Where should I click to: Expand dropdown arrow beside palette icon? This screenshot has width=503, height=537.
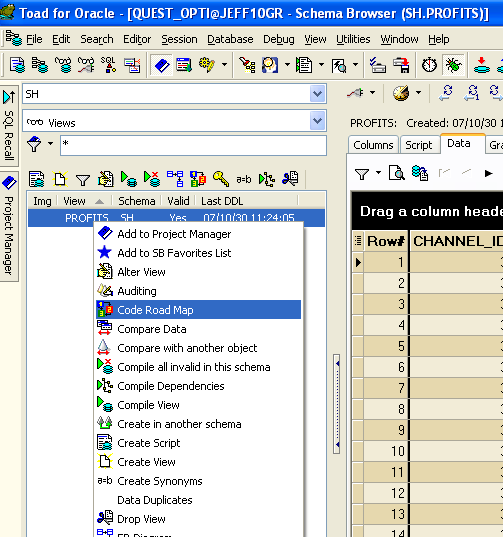(418, 92)
